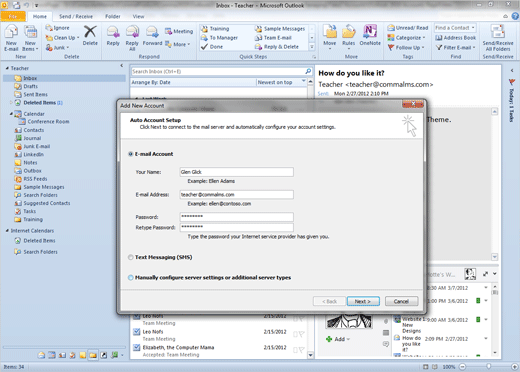Click the Find a Contact box
This screenshot has width=520, height=372.
point(455,28)
